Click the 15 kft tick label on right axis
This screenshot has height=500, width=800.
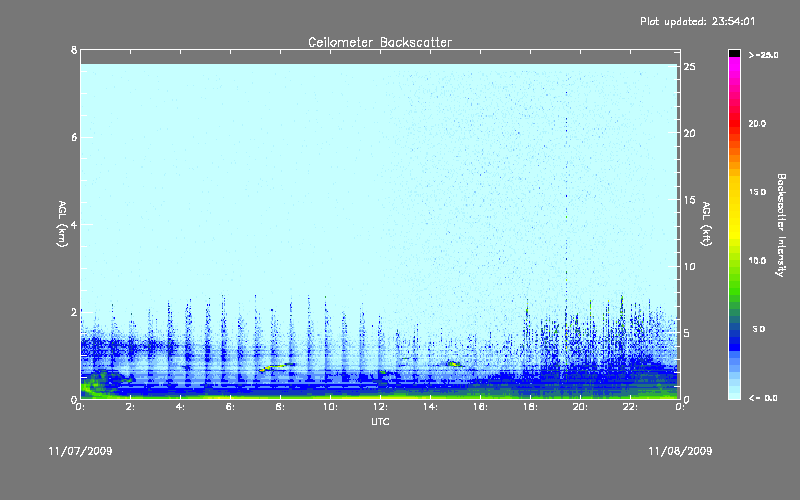[689, 199]
